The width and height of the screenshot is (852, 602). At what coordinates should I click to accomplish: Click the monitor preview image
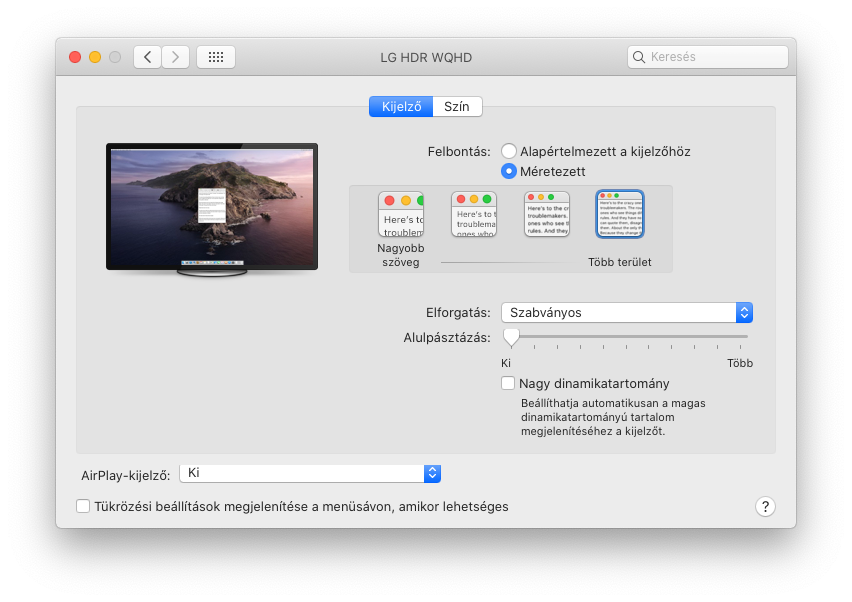(x=212, y=210)
